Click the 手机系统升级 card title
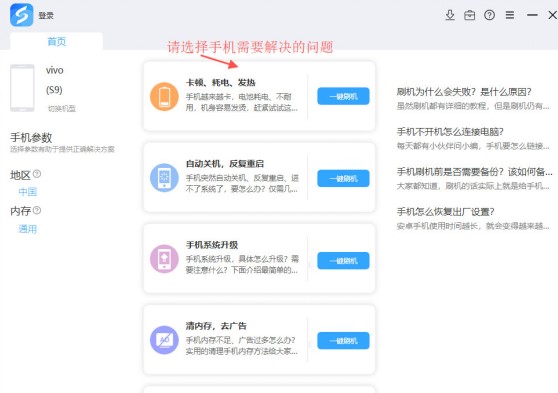This screenshot has height=393, width=558. click(212, 245)
